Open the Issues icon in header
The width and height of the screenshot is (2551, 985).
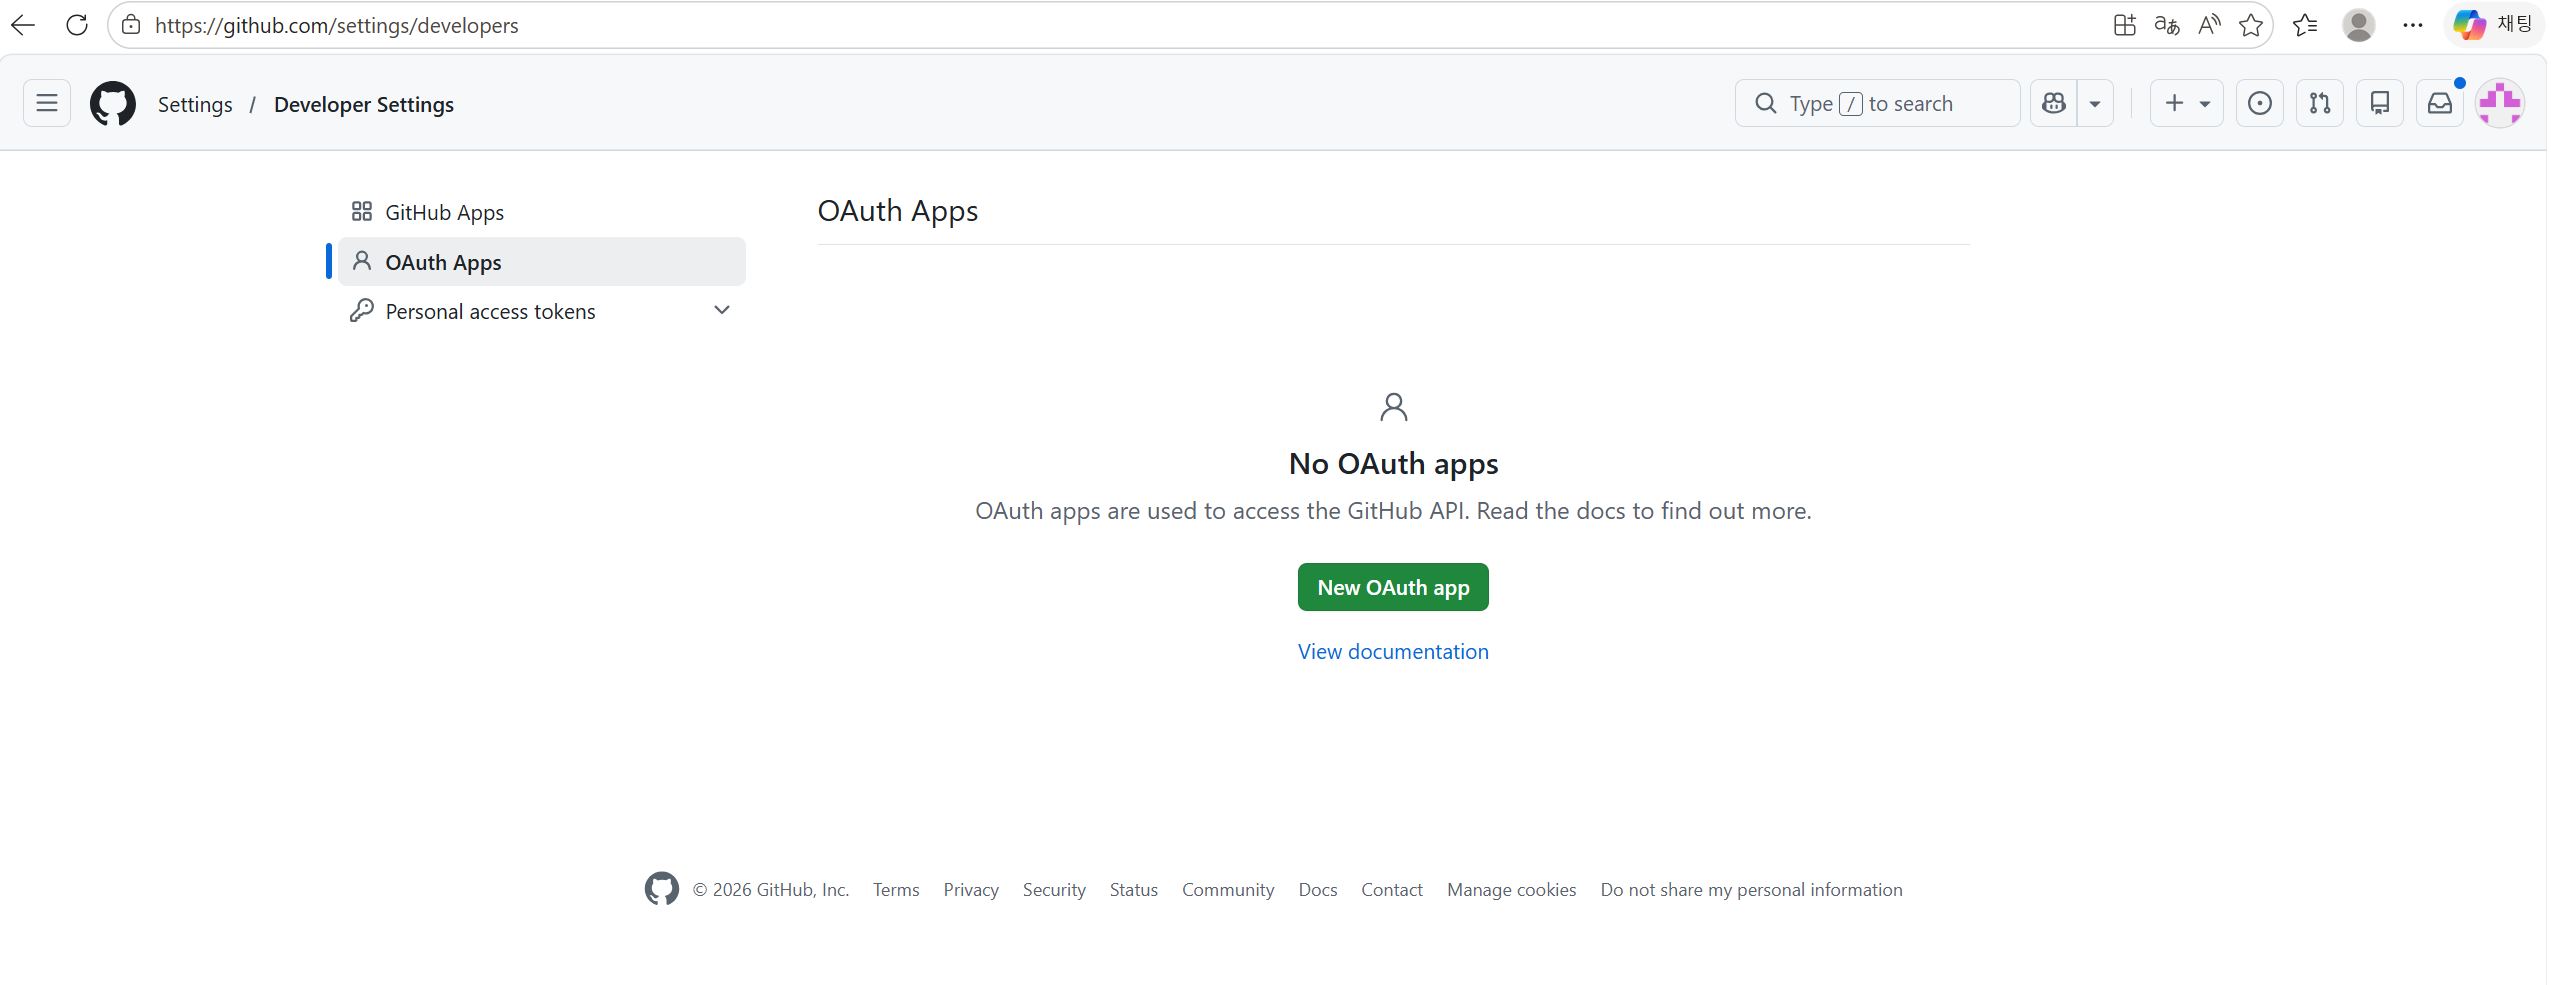point(2260,103)
